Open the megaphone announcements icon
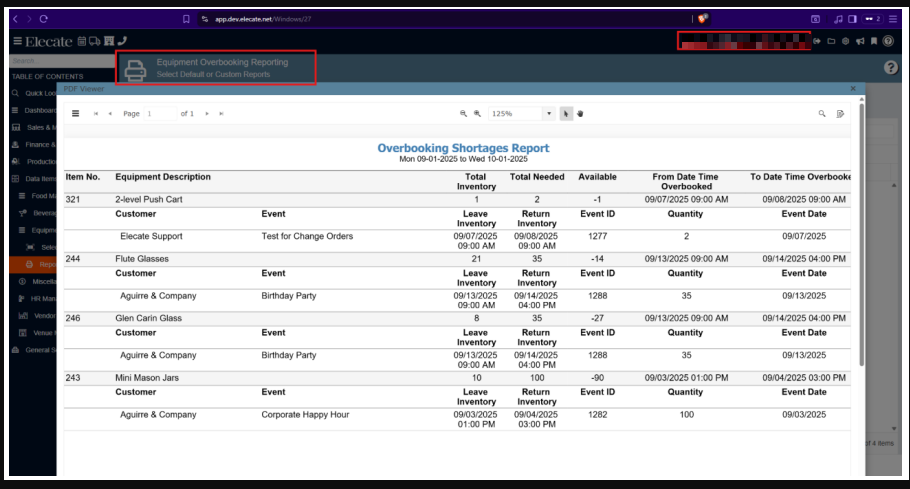Screen dimensions: 910x489 [x=859, y=41]
